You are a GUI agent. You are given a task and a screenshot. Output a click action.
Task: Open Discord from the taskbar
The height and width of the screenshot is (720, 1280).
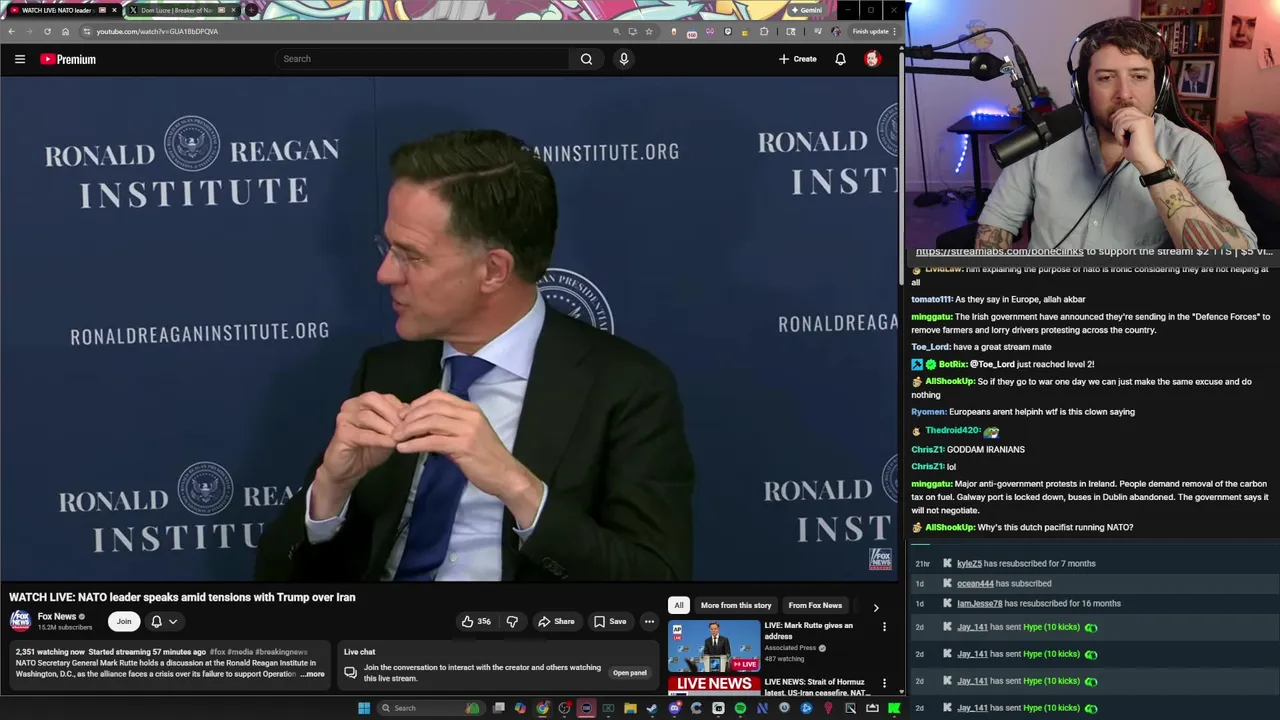674,708
